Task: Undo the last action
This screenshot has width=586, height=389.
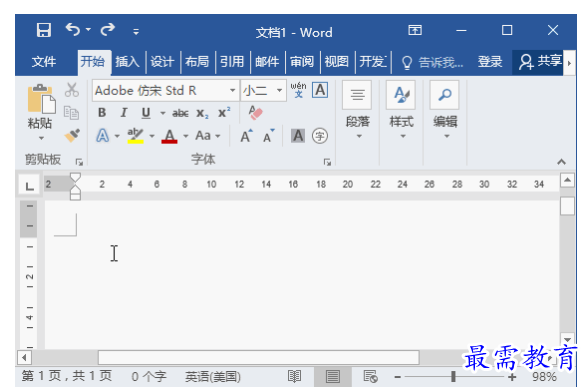Action: point(73,30)
